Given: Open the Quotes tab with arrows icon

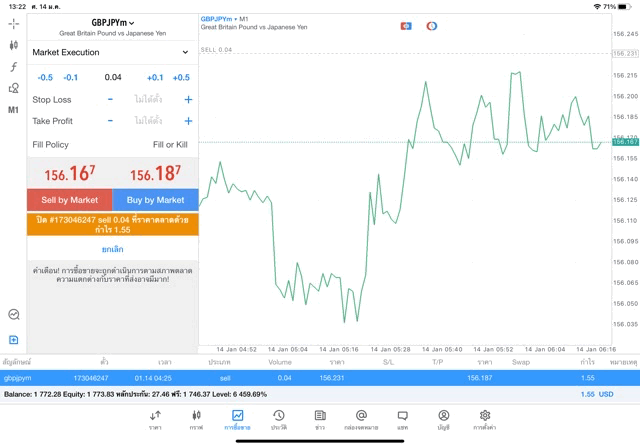Looking at the screenshot, I should click(155, 420).
